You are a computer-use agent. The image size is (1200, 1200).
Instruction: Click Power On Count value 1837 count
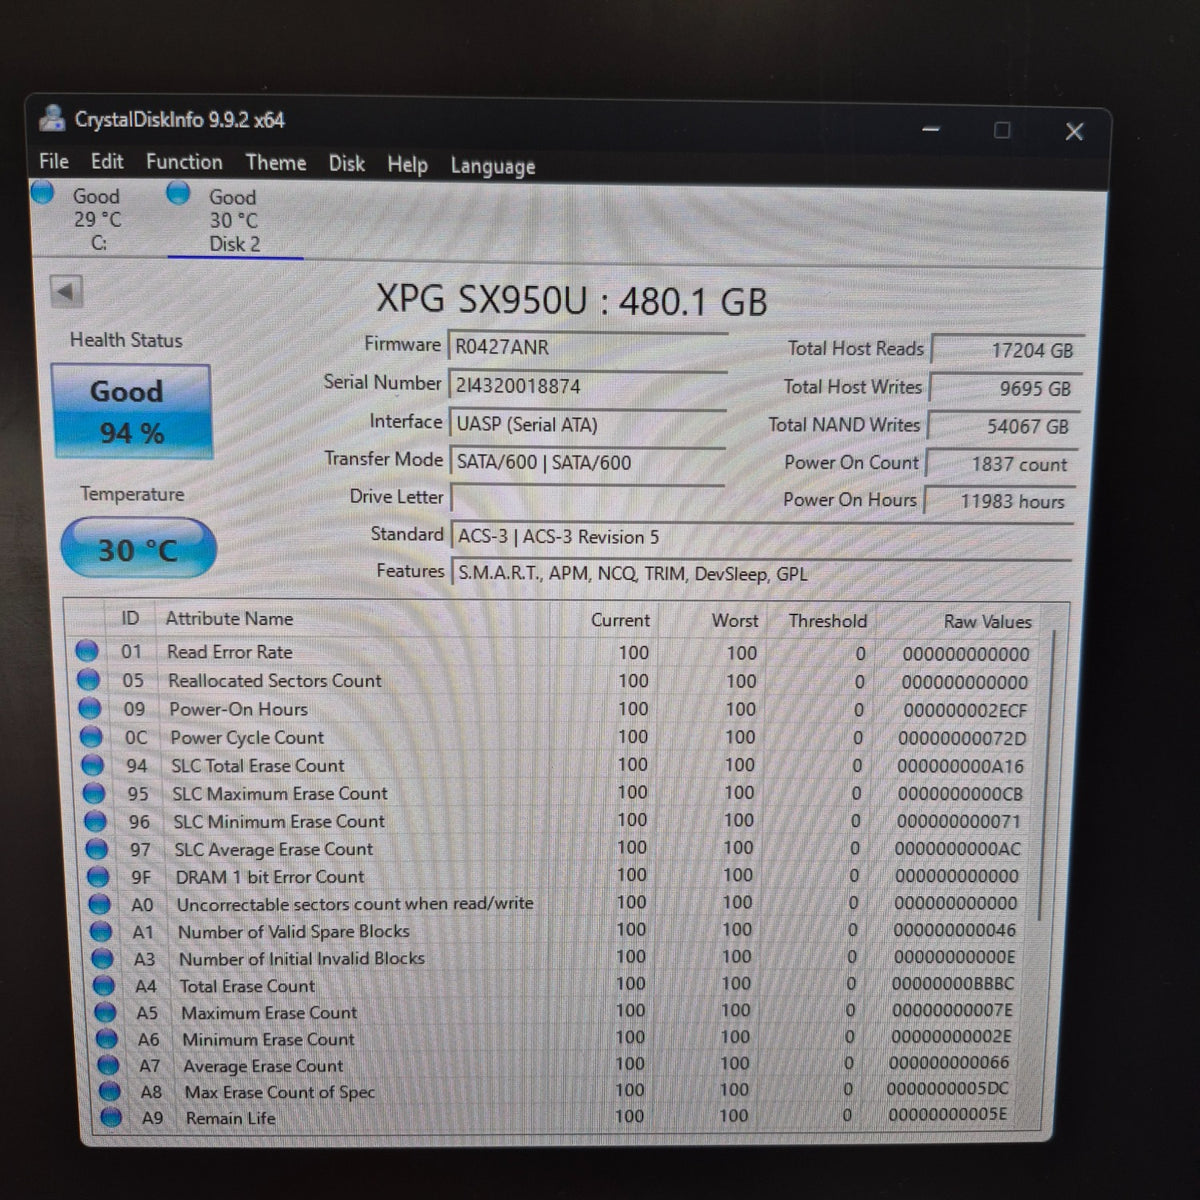(1001, 464)
